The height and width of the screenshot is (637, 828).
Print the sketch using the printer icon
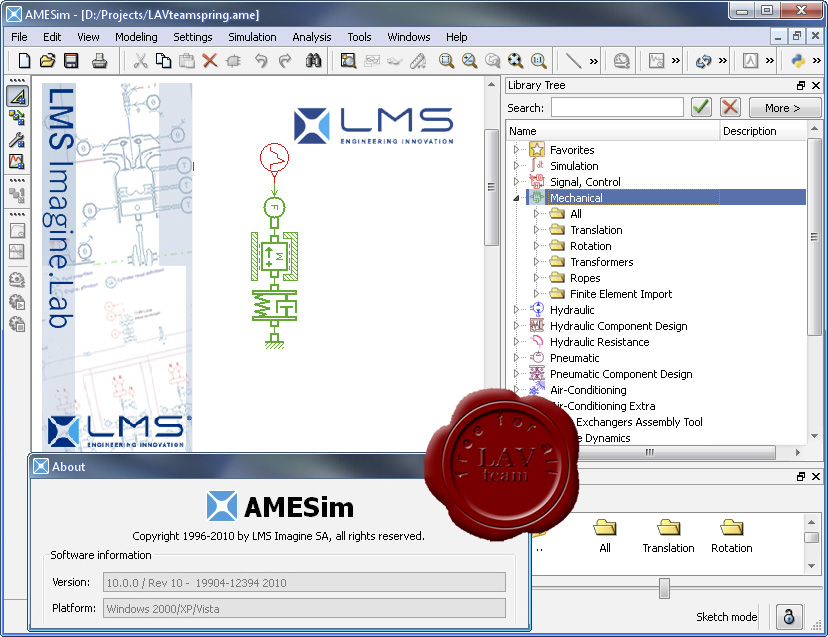point(99,61)
